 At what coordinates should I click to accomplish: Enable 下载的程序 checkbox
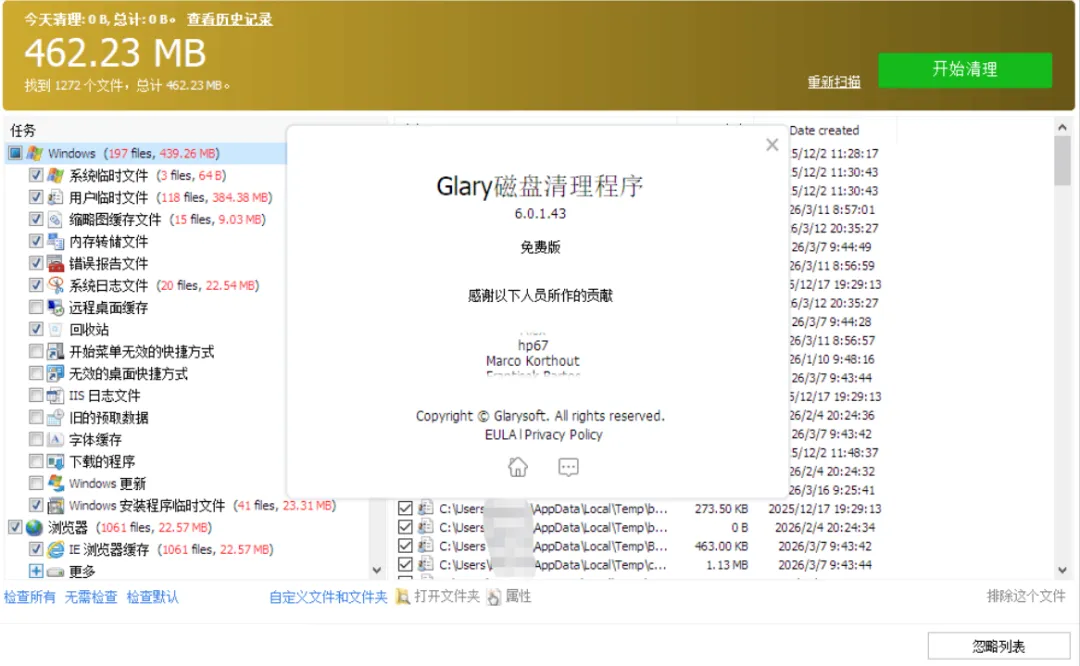tap(36, 461)
